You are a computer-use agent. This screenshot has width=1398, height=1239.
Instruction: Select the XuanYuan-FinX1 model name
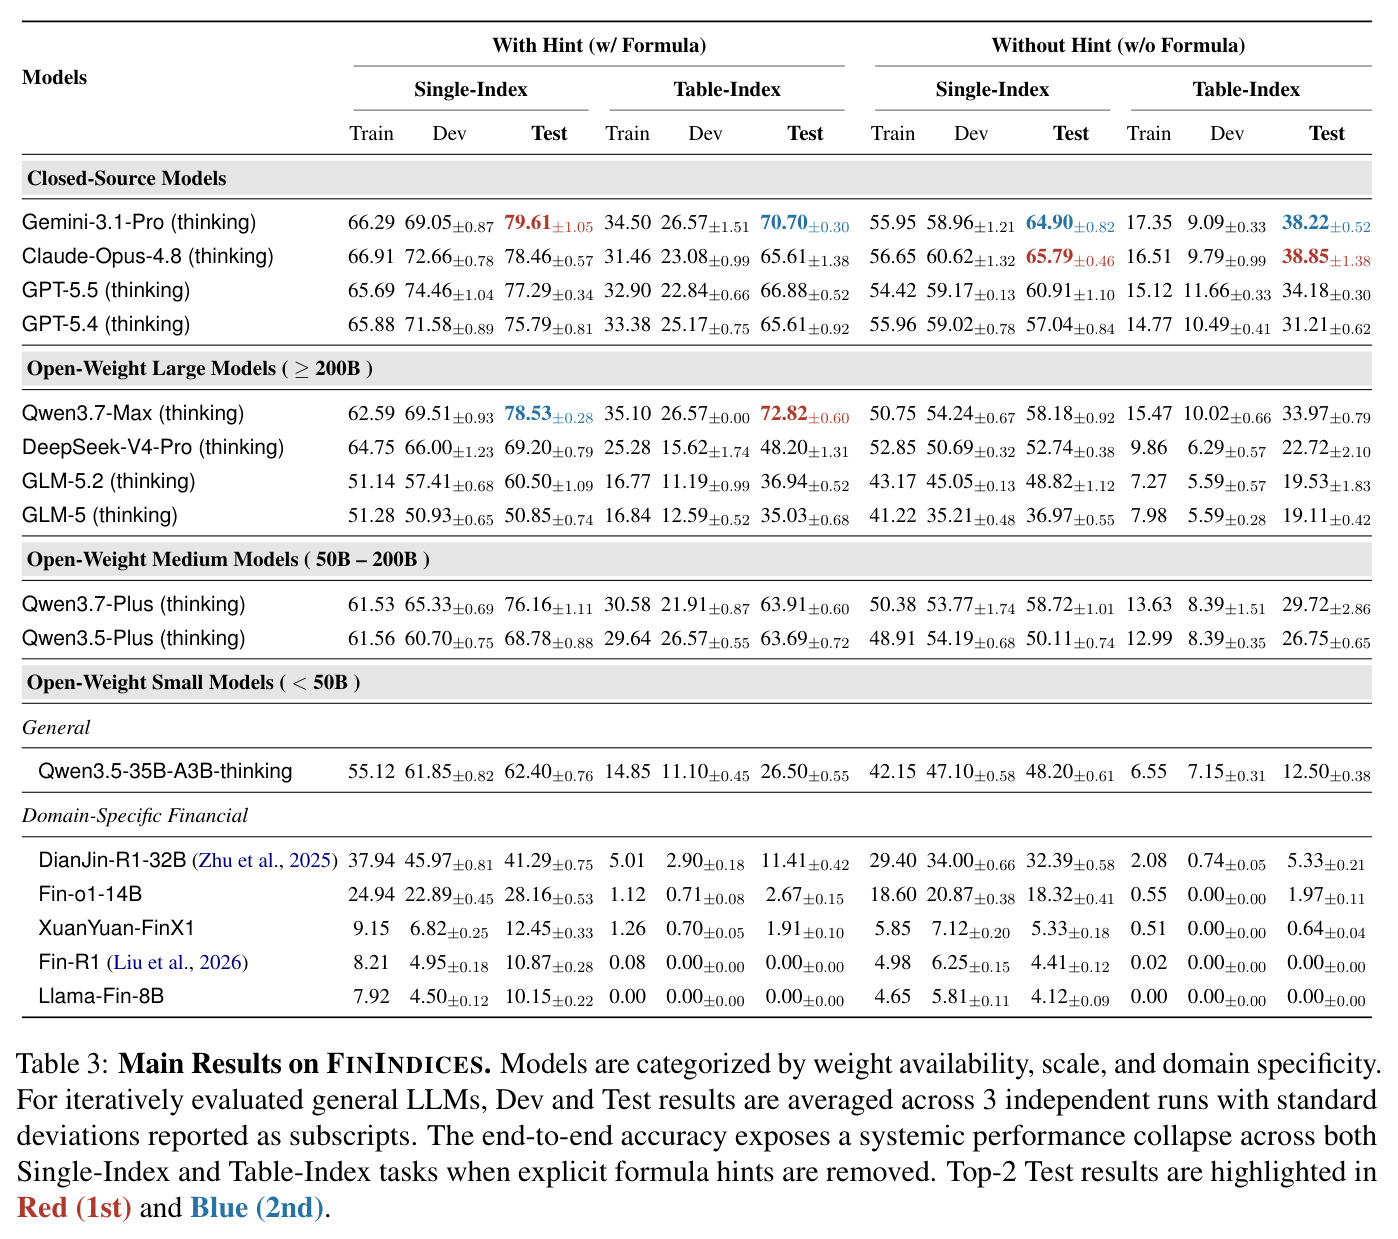pyautogui.click(x=116, y=928)
